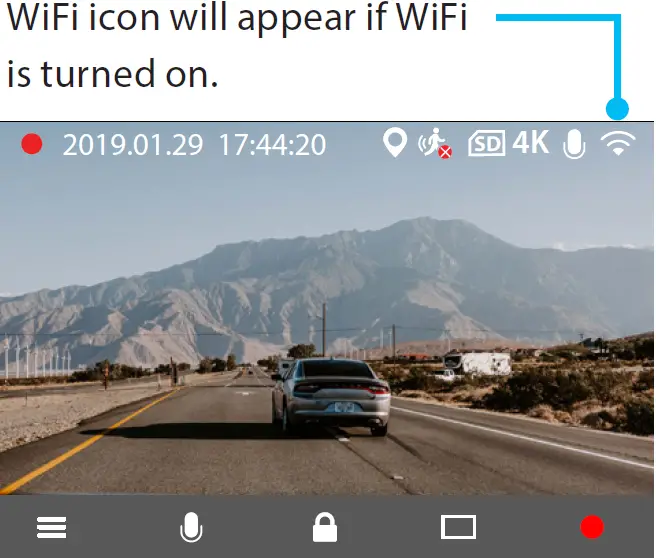This screenshot has width=656, height=558.
Task: Click the blue callout dot above WiFi icon
Action: point(617,109)
